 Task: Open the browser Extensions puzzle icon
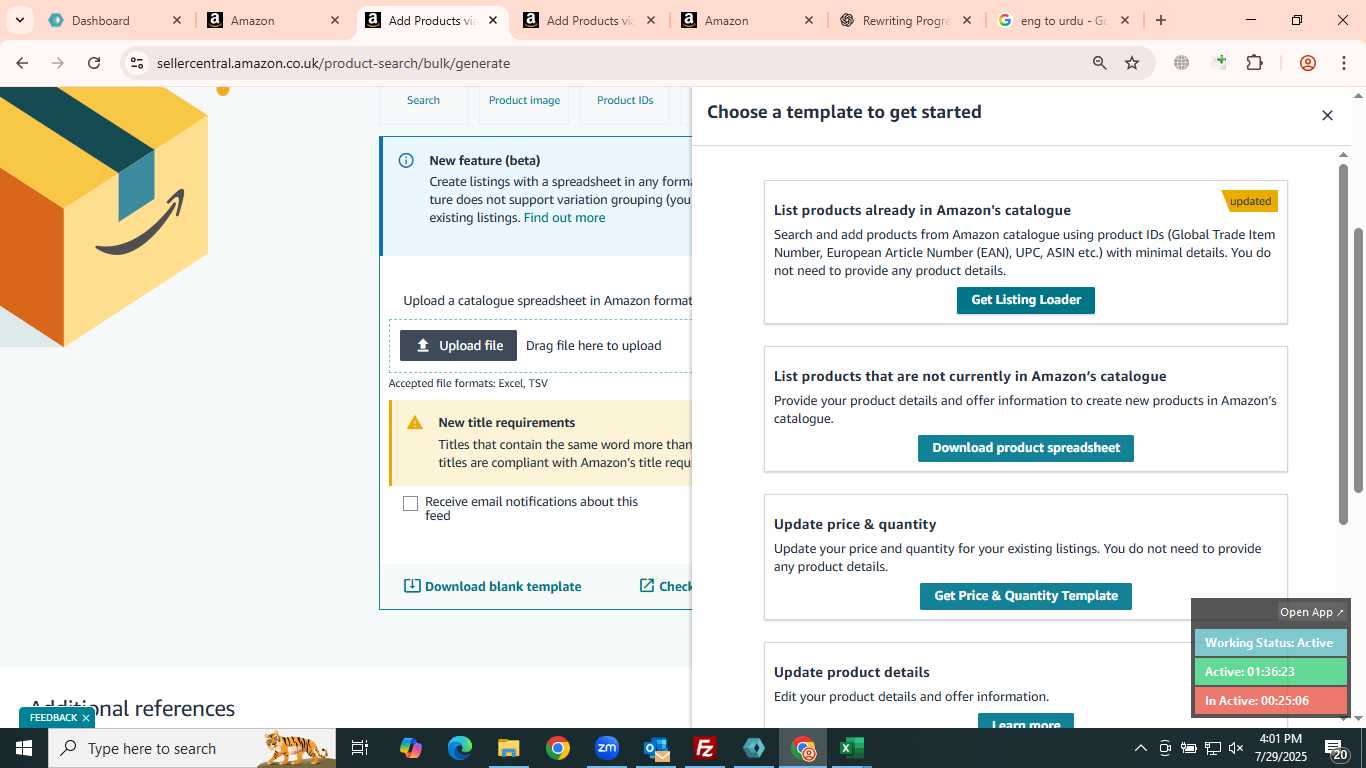click(1254, 63)
